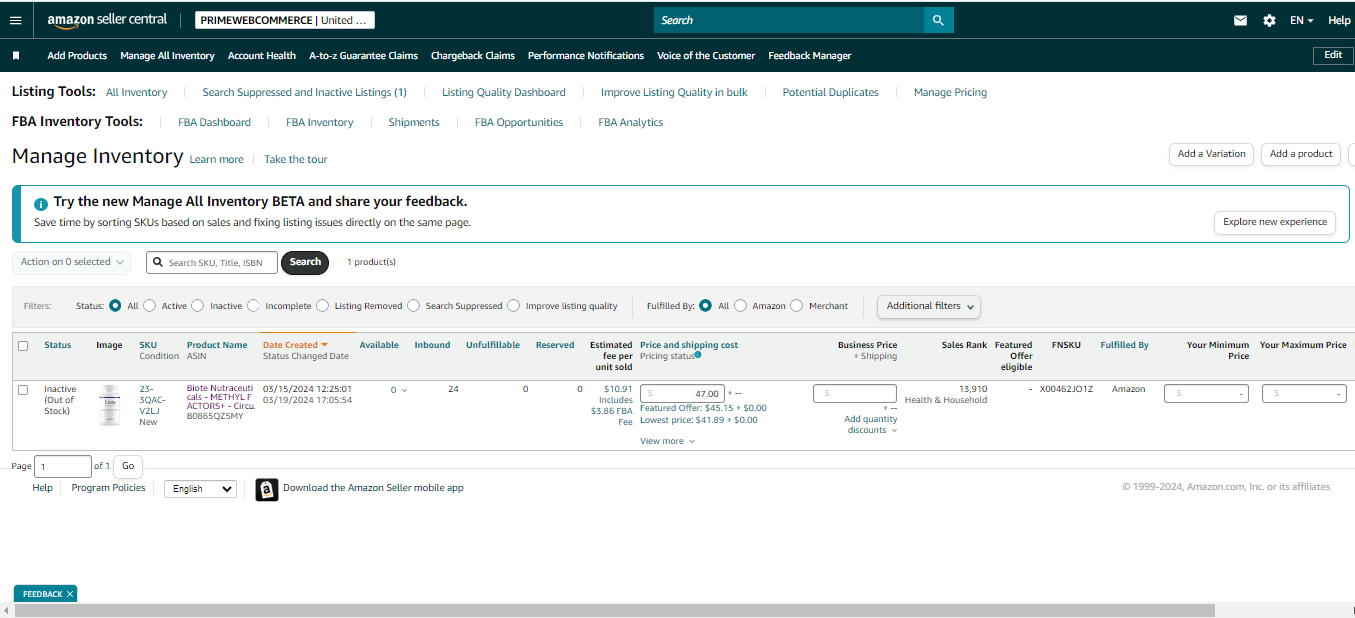
Task: Click the Your Minimum Price field
Action: [x=1206, y=394]
